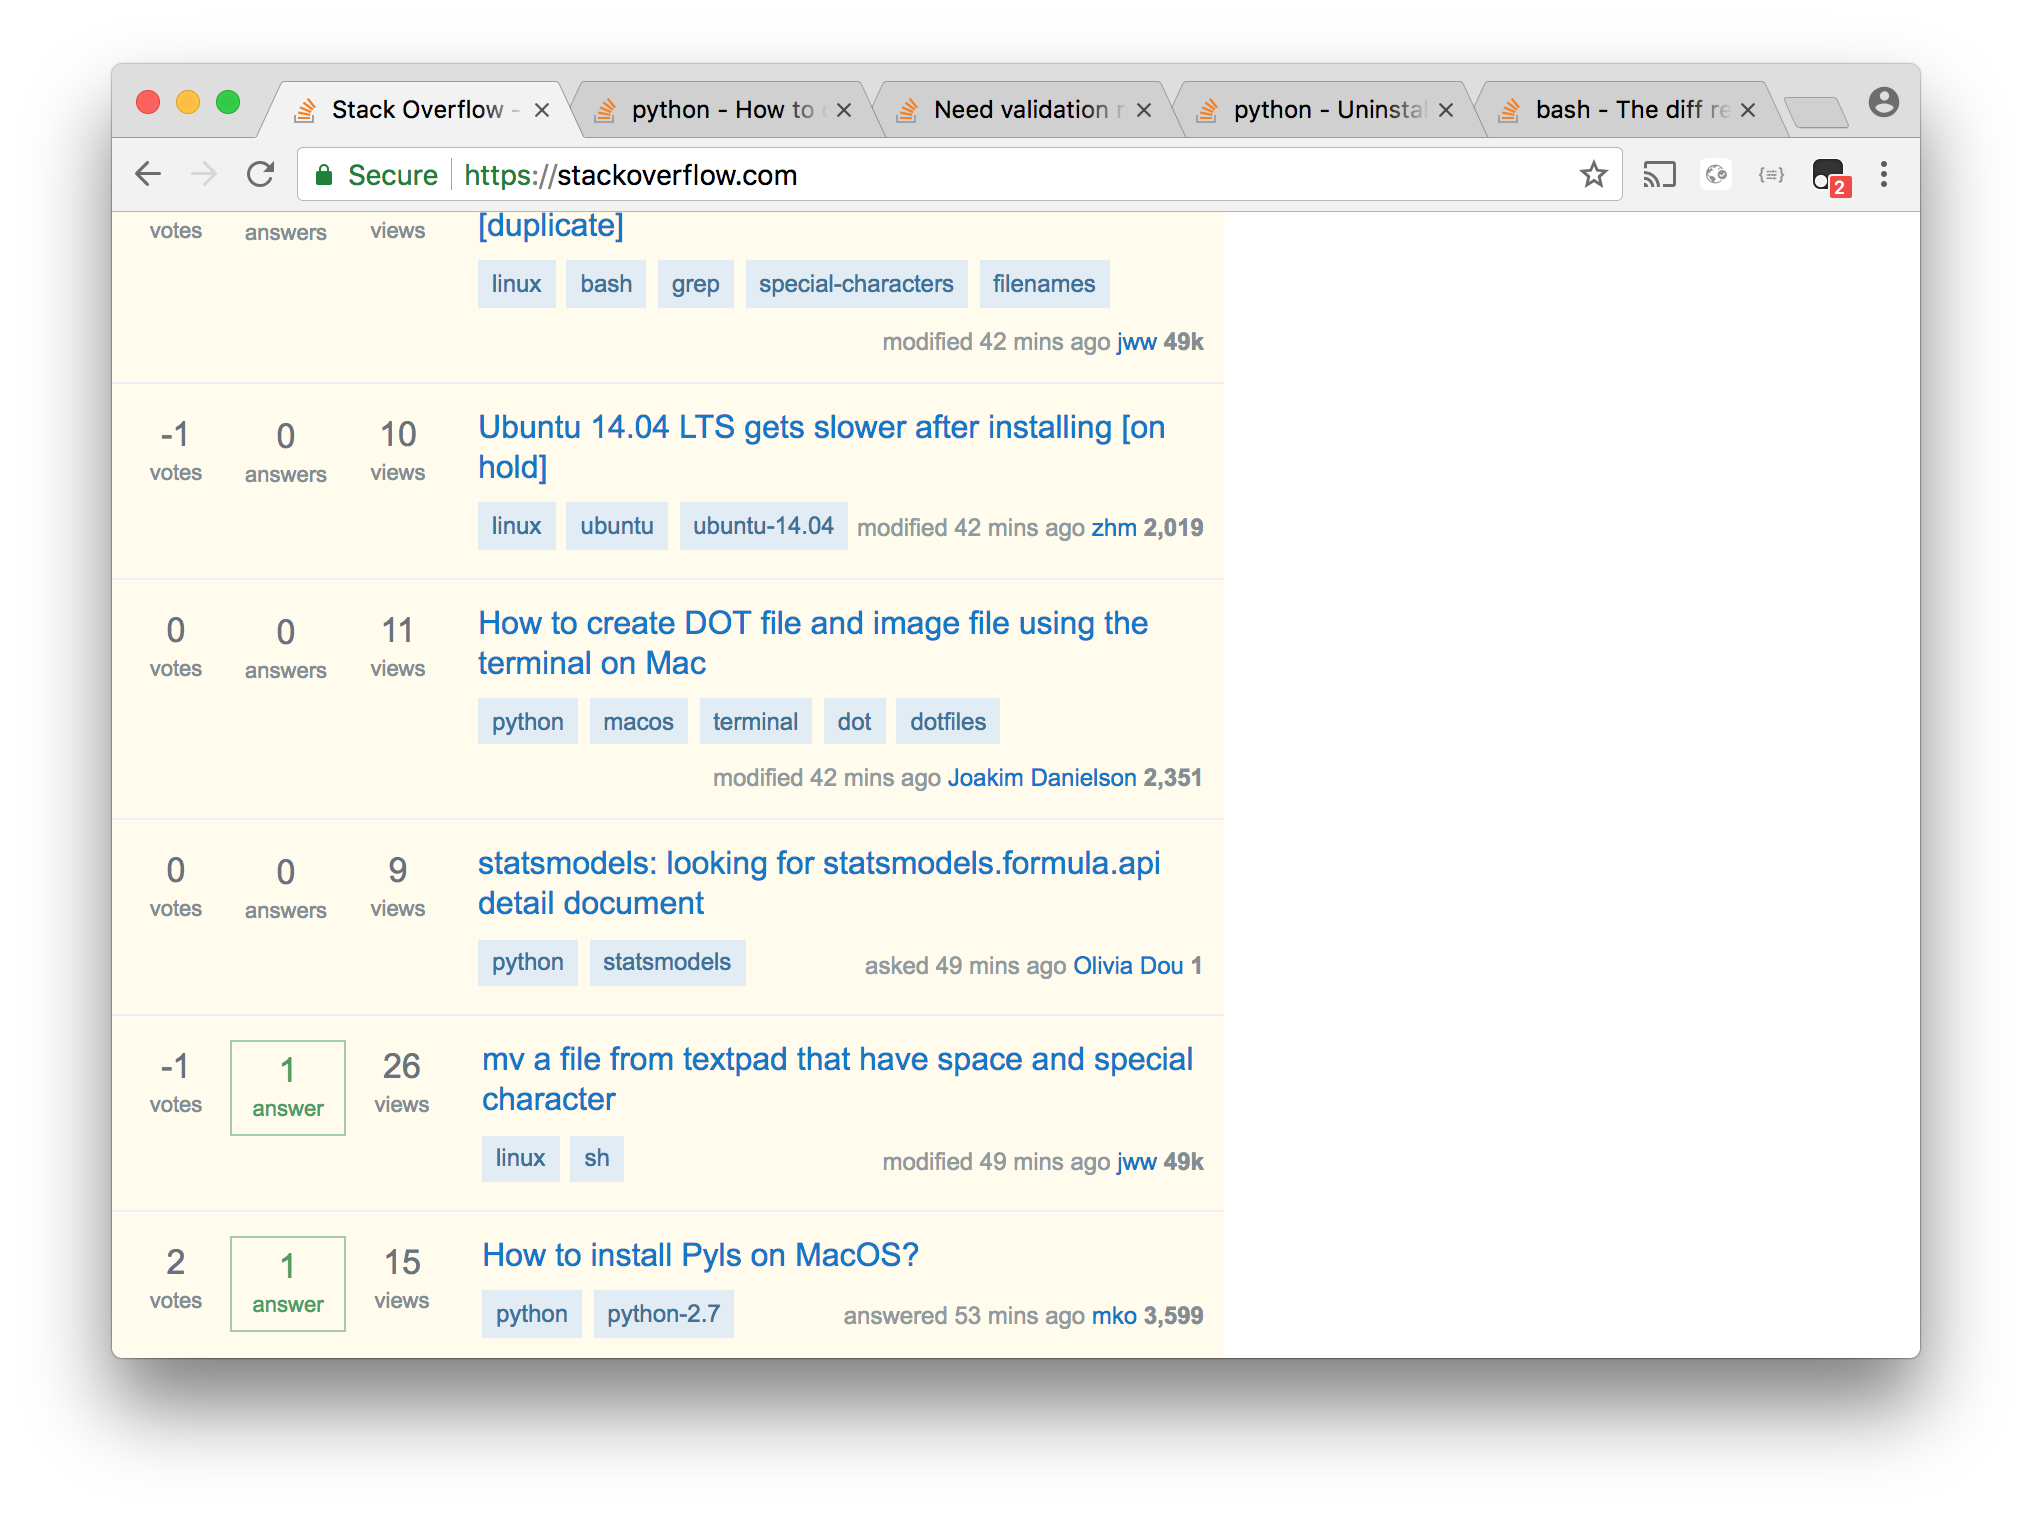Bookmark this page with the star icon
Image resolution: width=2032 pixels, height=1518 pixels.
click(1593, 174)
